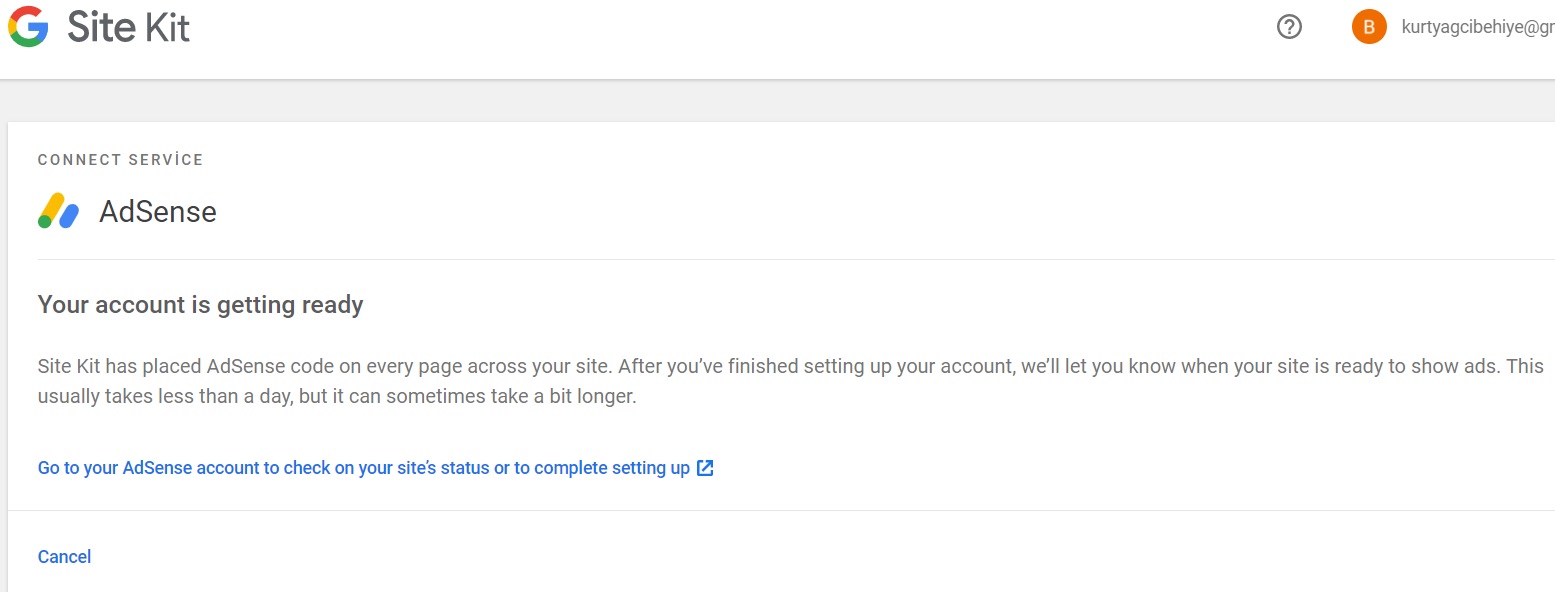The image size is (1555, 592).
Task: Go to your AdSense account link
Action: pos(364,468)
